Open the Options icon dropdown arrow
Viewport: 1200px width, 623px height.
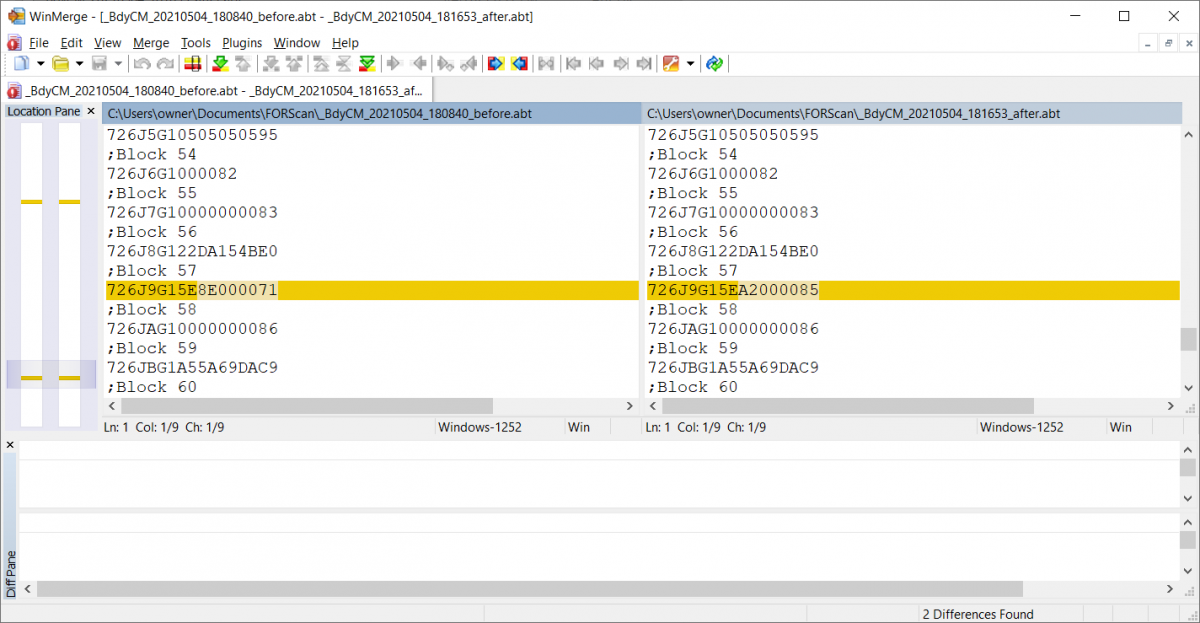pyautogui.click(x=690, y=64)
